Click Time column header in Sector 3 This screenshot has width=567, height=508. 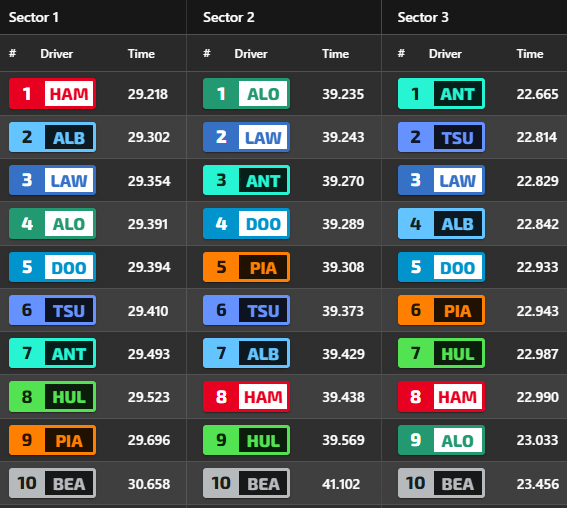pos(530,54)
